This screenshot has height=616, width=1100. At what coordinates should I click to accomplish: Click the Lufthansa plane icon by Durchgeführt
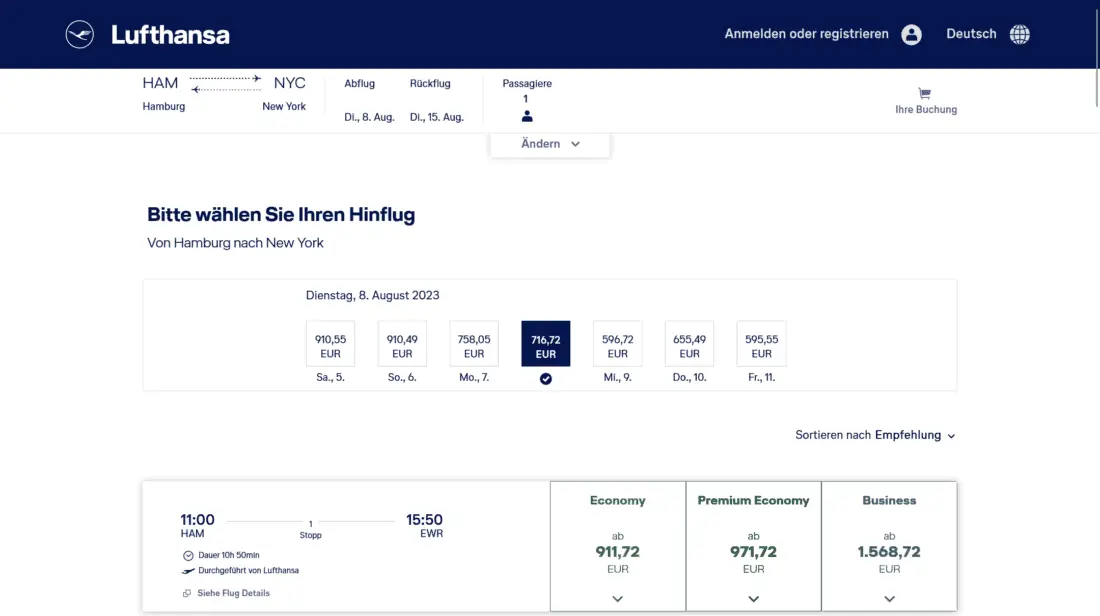click(x=188, y=571)
